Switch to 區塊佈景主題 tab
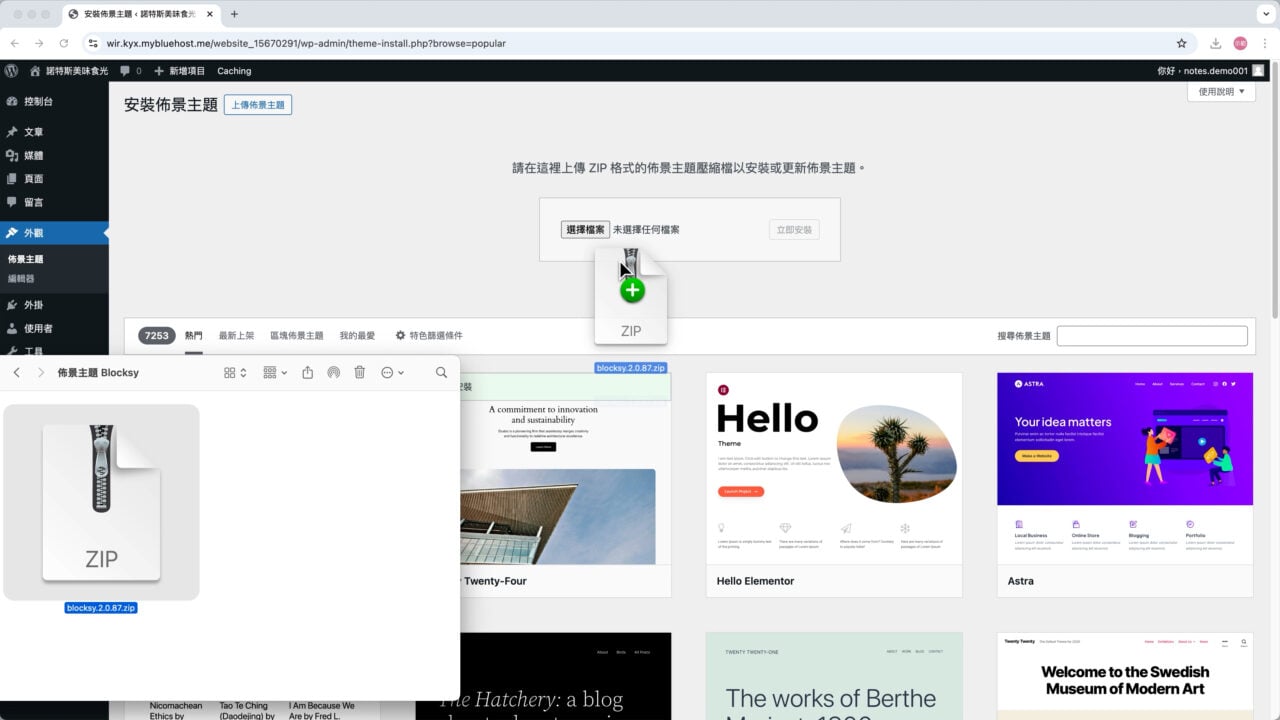 [x=297, y=336]
